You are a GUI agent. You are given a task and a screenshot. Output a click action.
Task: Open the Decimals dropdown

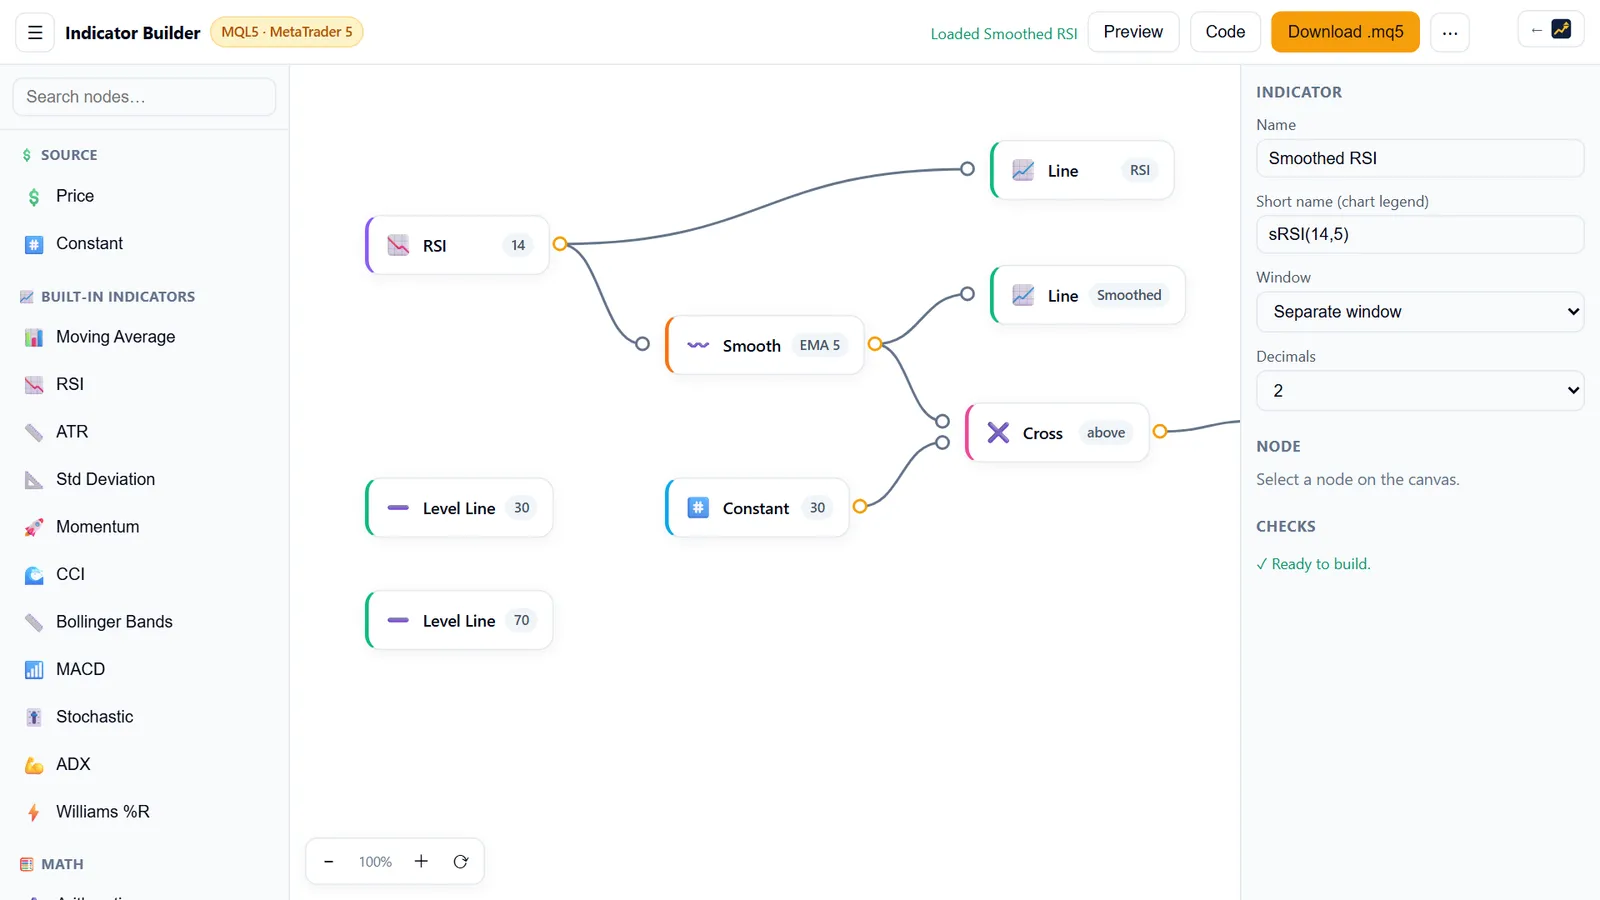1420,391
